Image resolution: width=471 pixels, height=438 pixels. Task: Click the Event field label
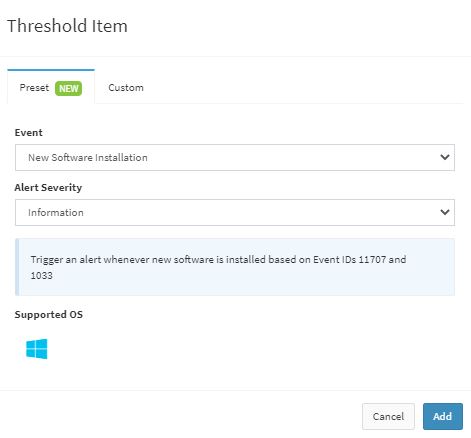pyautogui.click(x=28, y=133)
